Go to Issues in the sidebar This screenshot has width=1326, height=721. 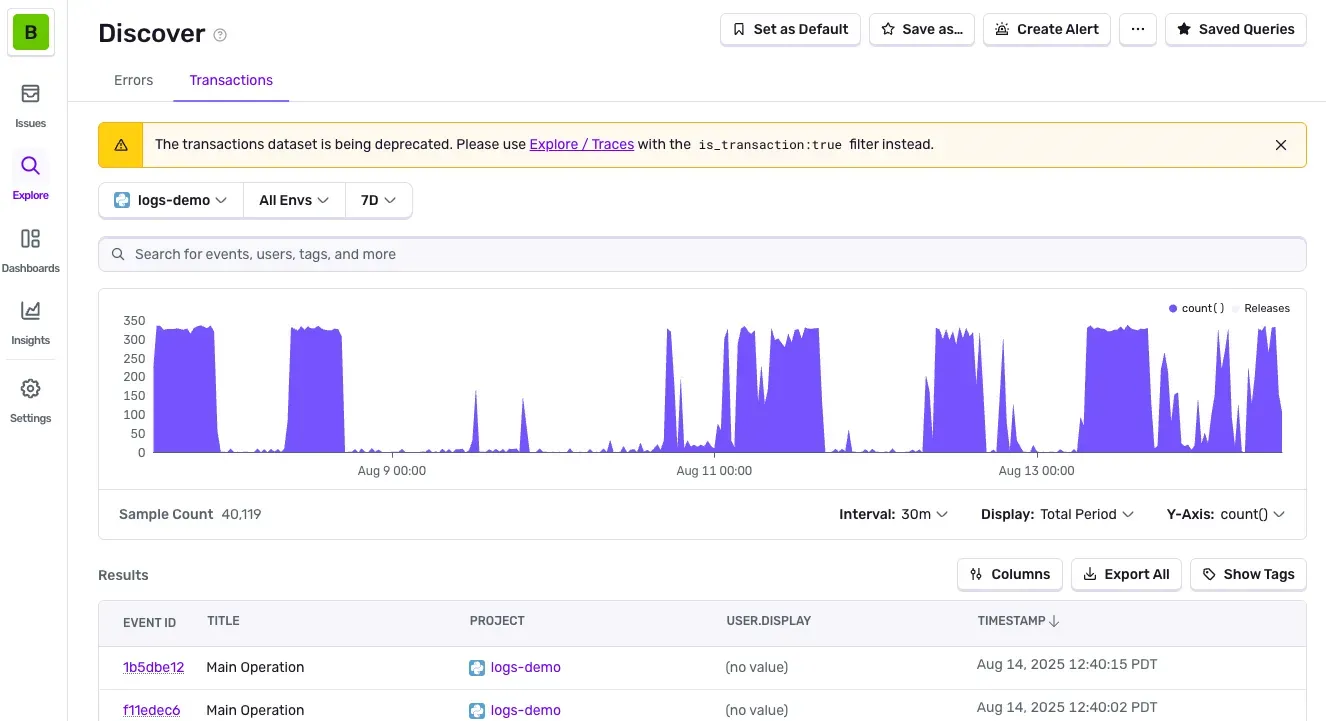[31, 105]
